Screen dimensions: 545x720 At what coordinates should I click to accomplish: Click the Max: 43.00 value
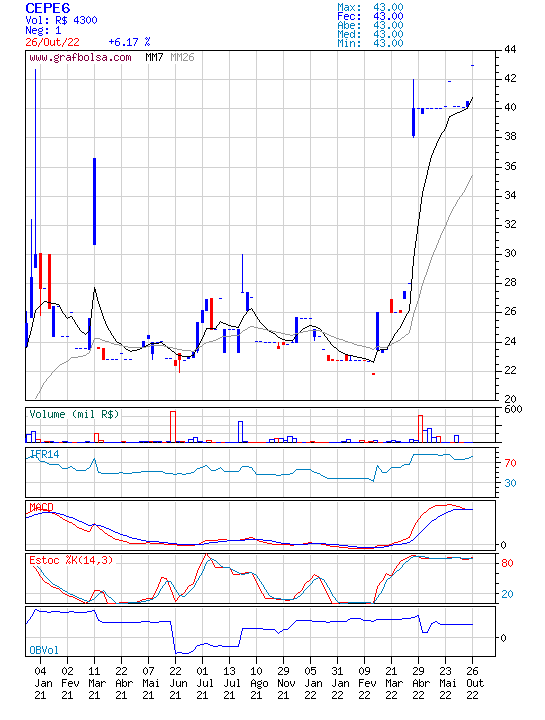click(370, 7)
